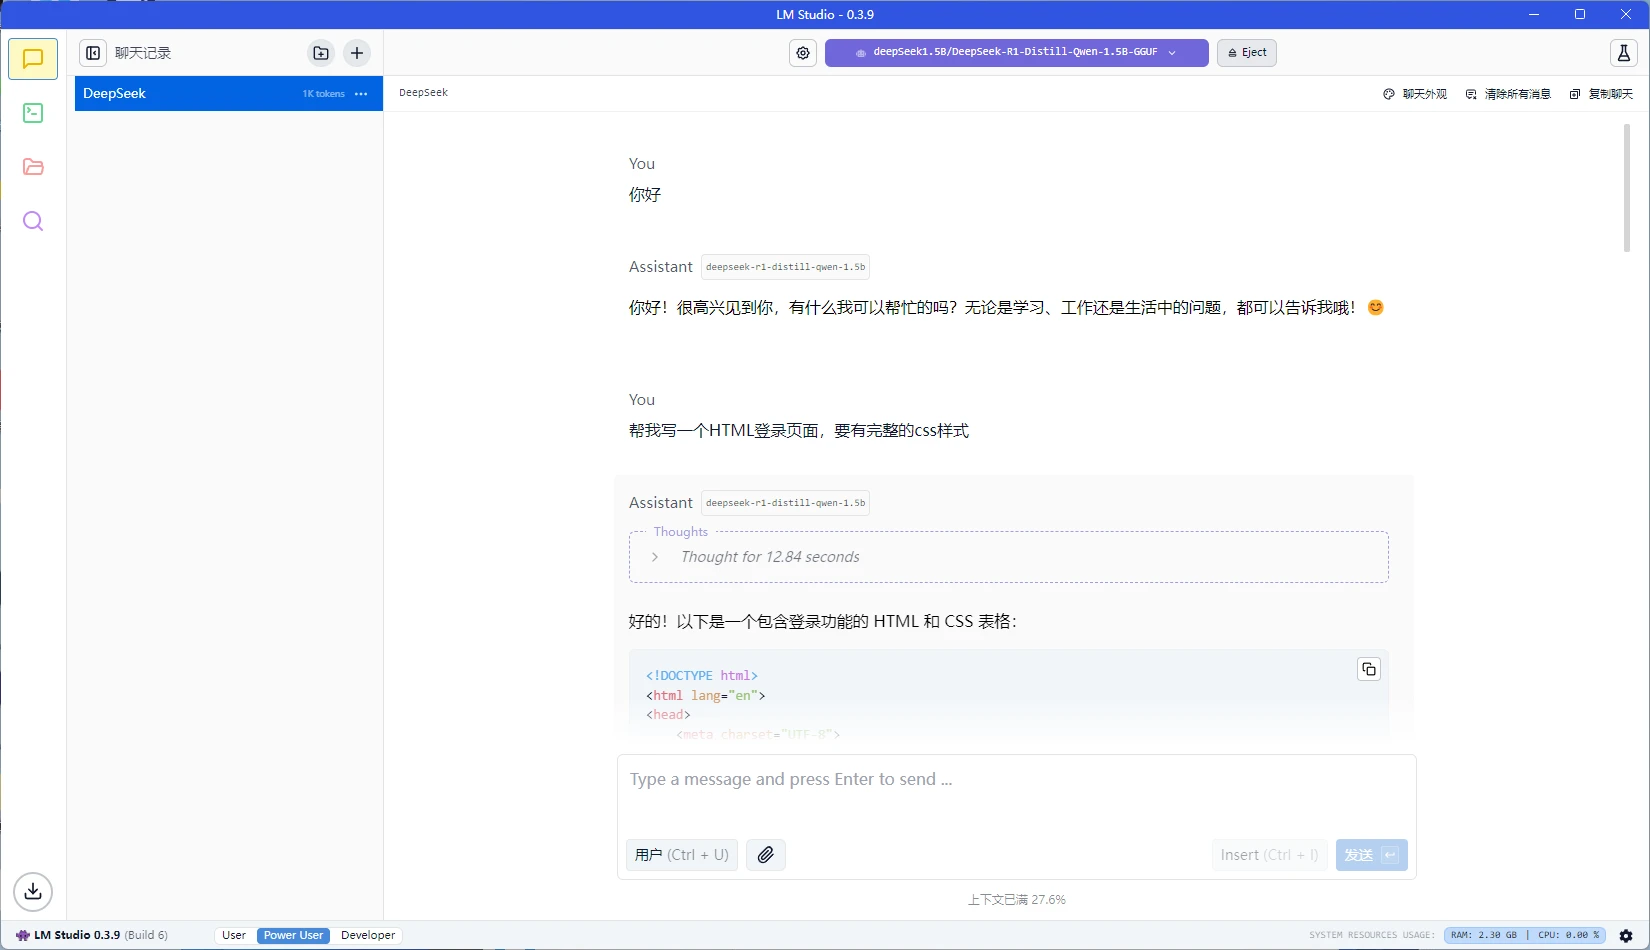Open the Discover search icon in sidebar
Viewport: 1650px width, 950px height.
click(x=33, y=221)
